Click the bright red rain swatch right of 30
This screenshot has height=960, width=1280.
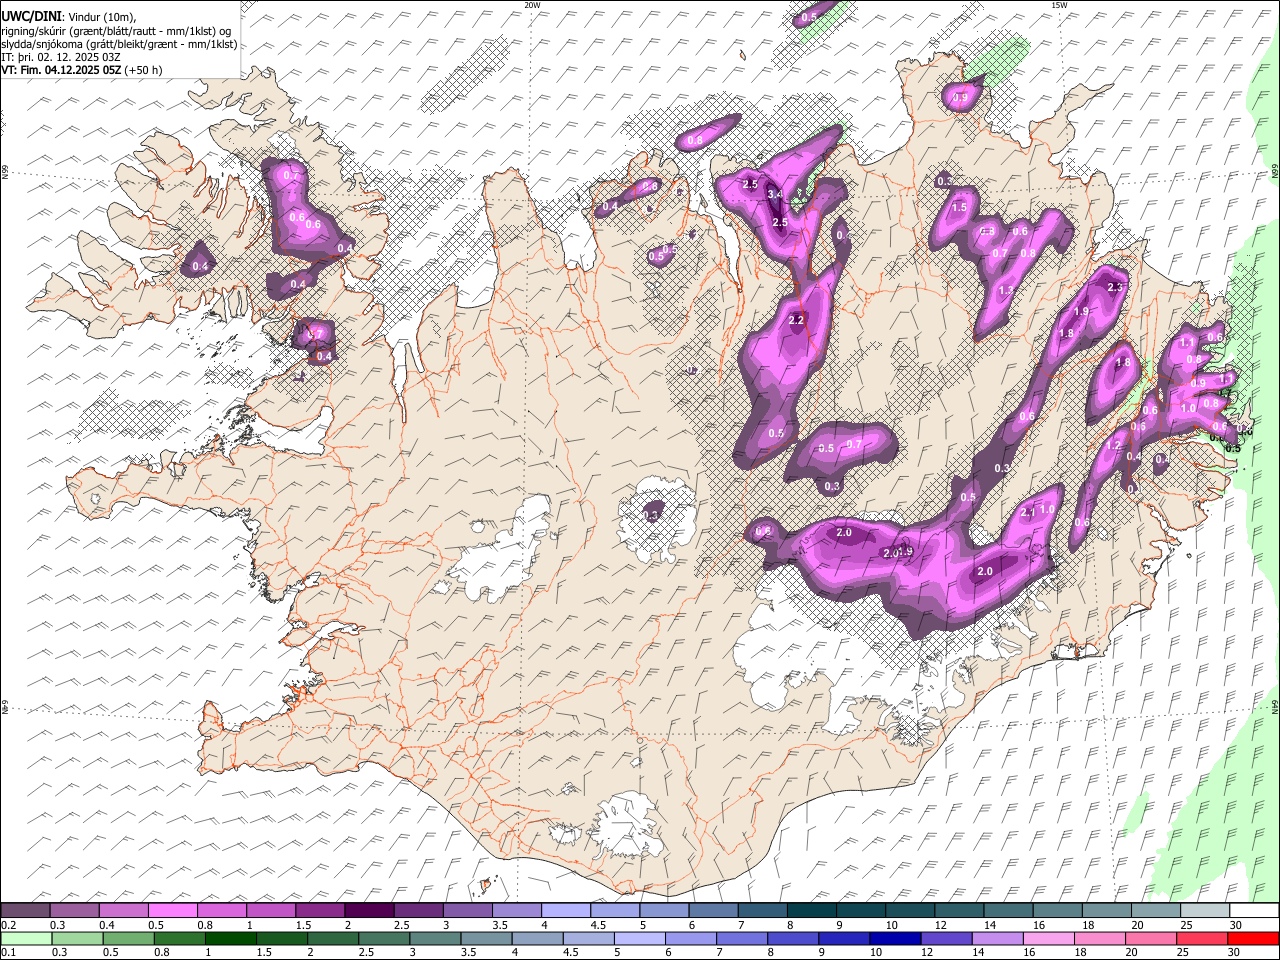1253,939
